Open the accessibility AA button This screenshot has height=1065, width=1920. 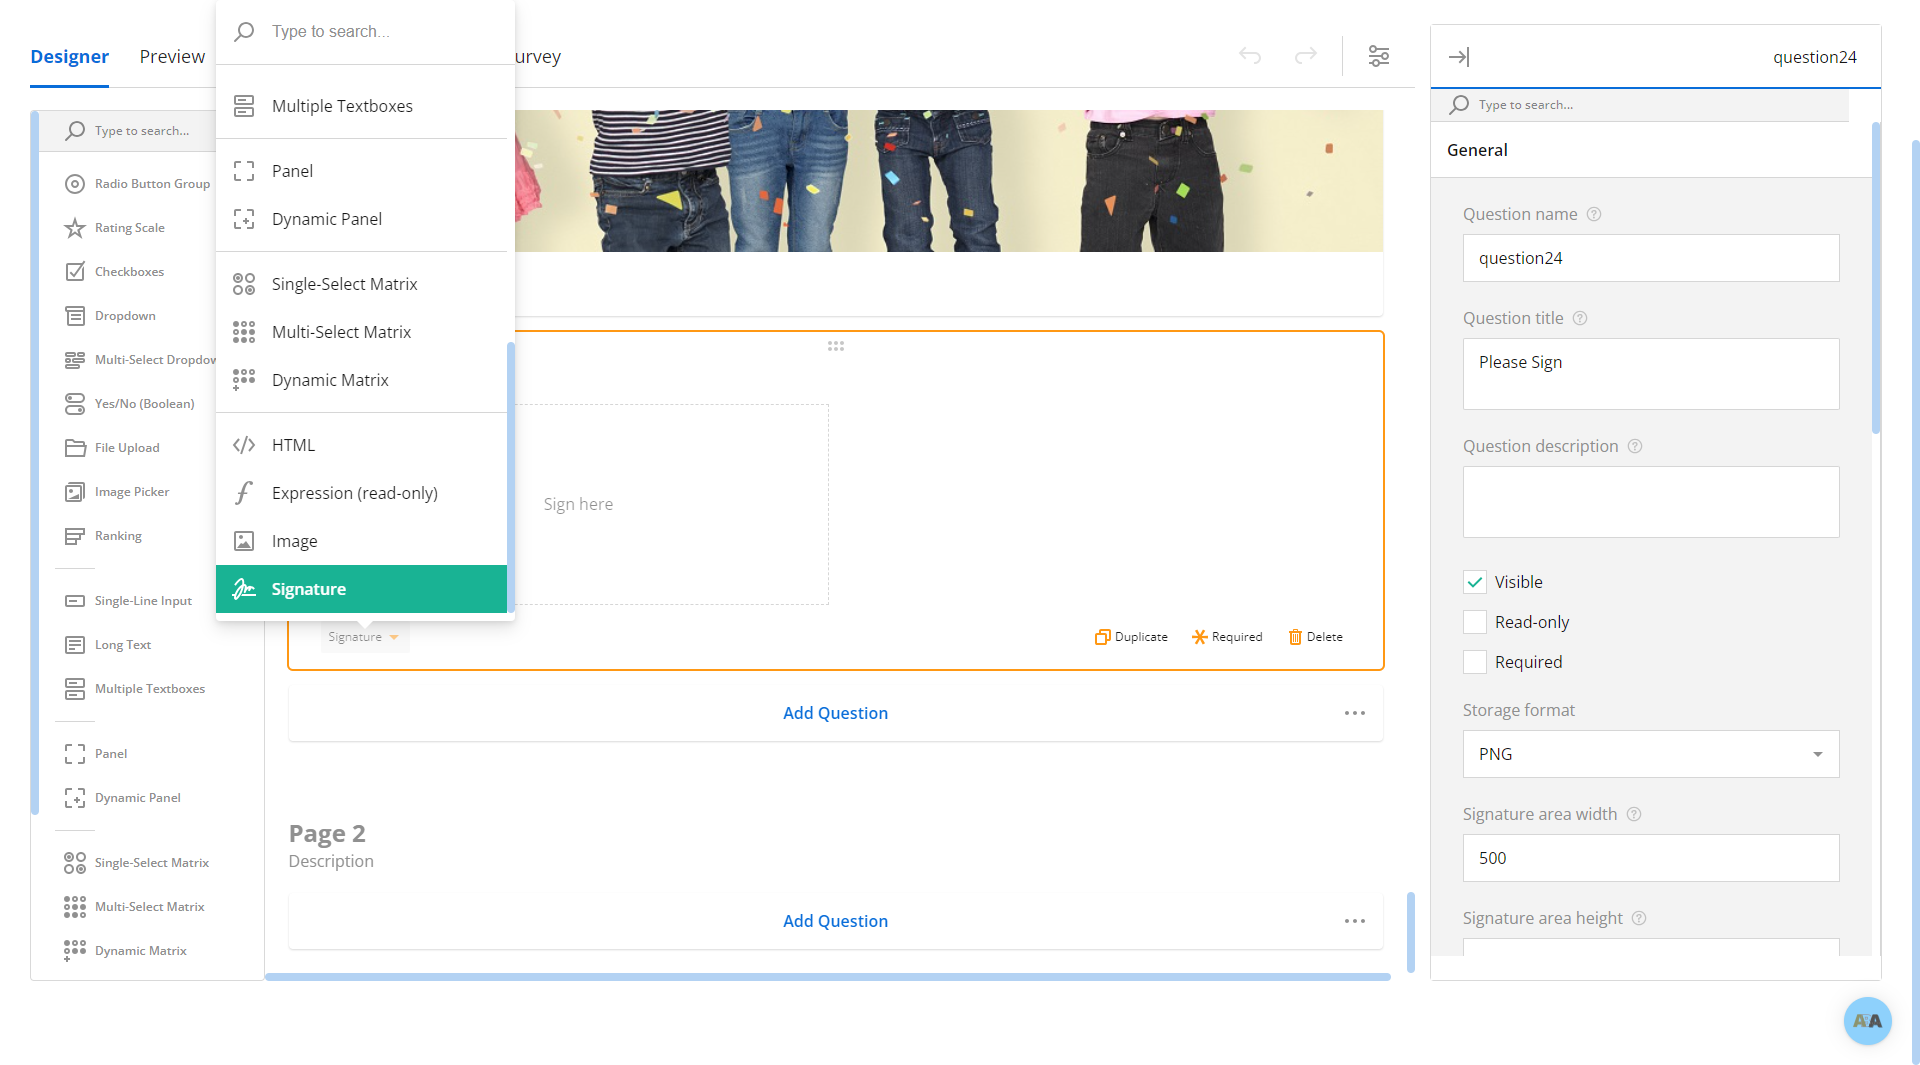[x=1867, y=1020]
